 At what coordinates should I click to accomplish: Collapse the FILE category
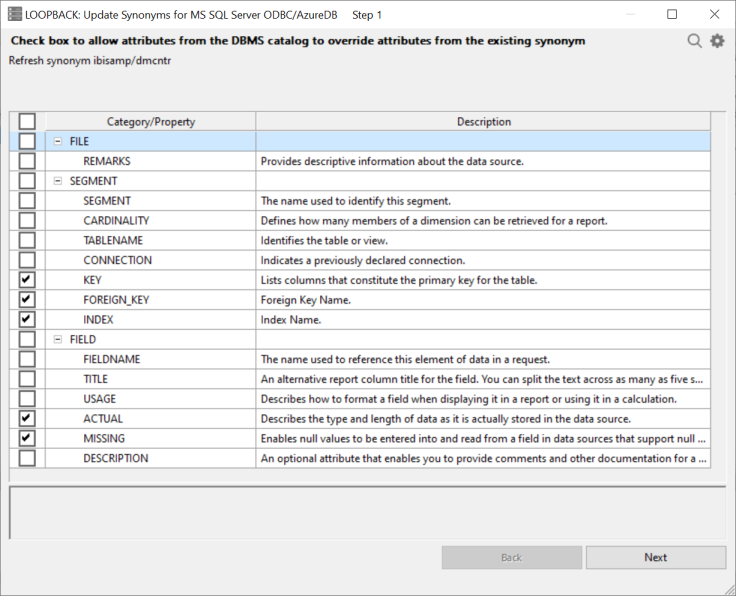click(x=58, y=142)
